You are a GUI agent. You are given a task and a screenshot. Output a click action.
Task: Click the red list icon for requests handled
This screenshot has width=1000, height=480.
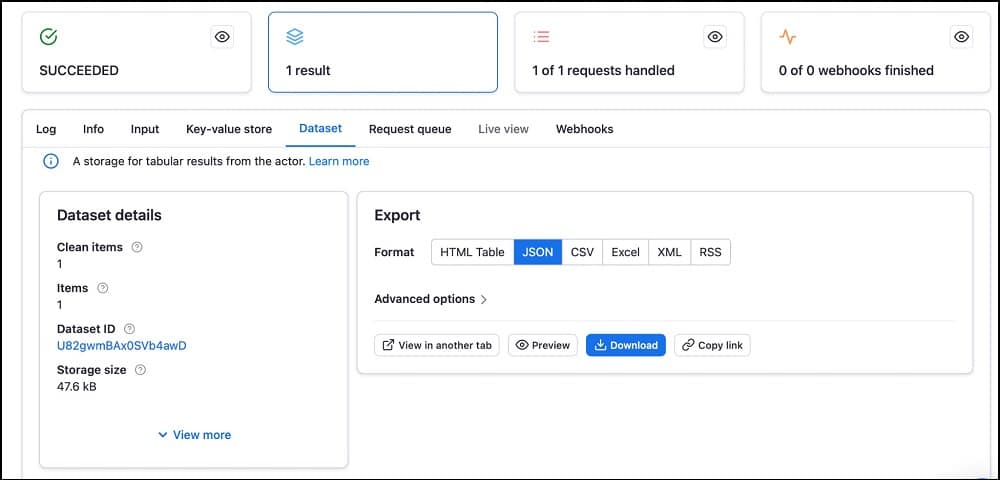click(541, 37)
